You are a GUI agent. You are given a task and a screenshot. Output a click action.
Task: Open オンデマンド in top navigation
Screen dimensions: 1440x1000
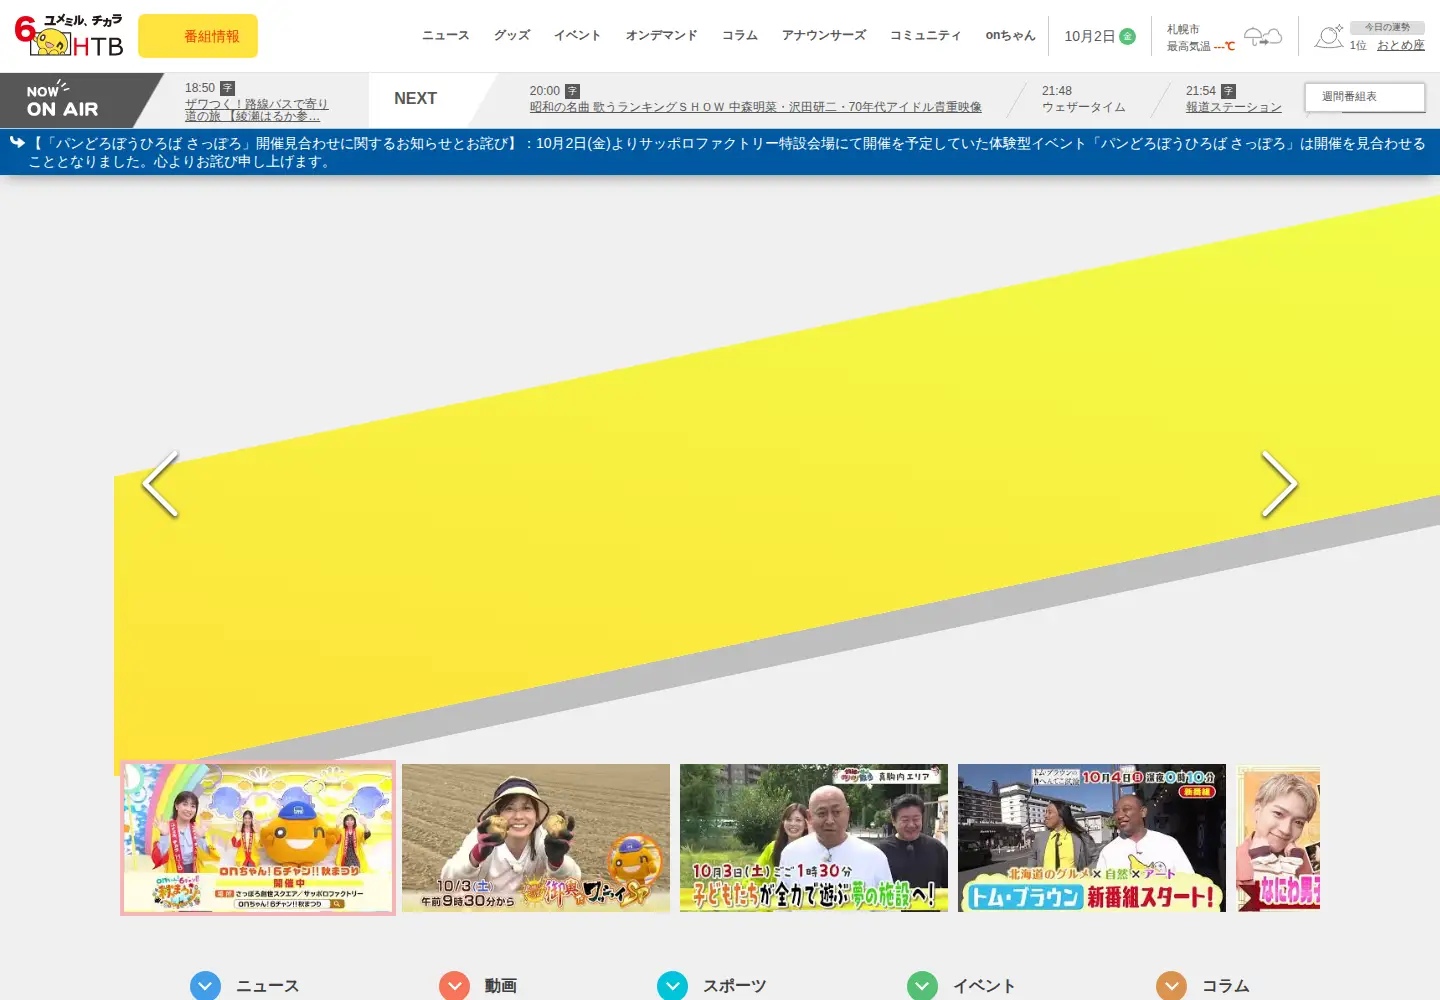[662, 35]
